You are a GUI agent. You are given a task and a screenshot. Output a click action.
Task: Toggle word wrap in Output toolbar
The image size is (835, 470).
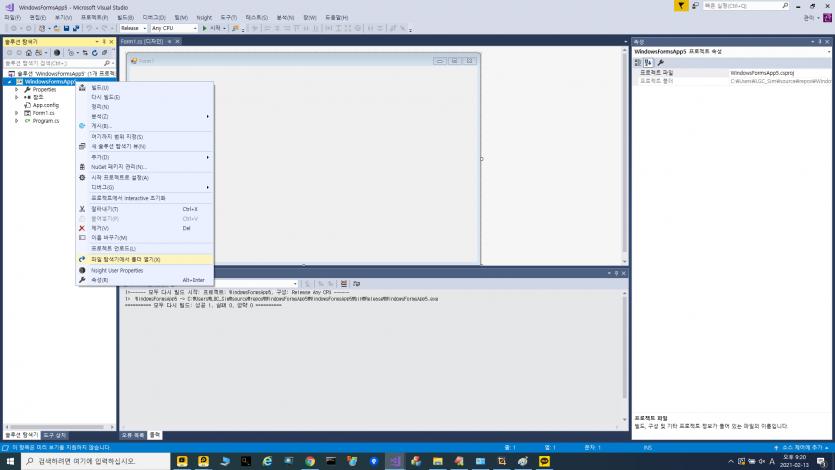(x=356, y=284)
